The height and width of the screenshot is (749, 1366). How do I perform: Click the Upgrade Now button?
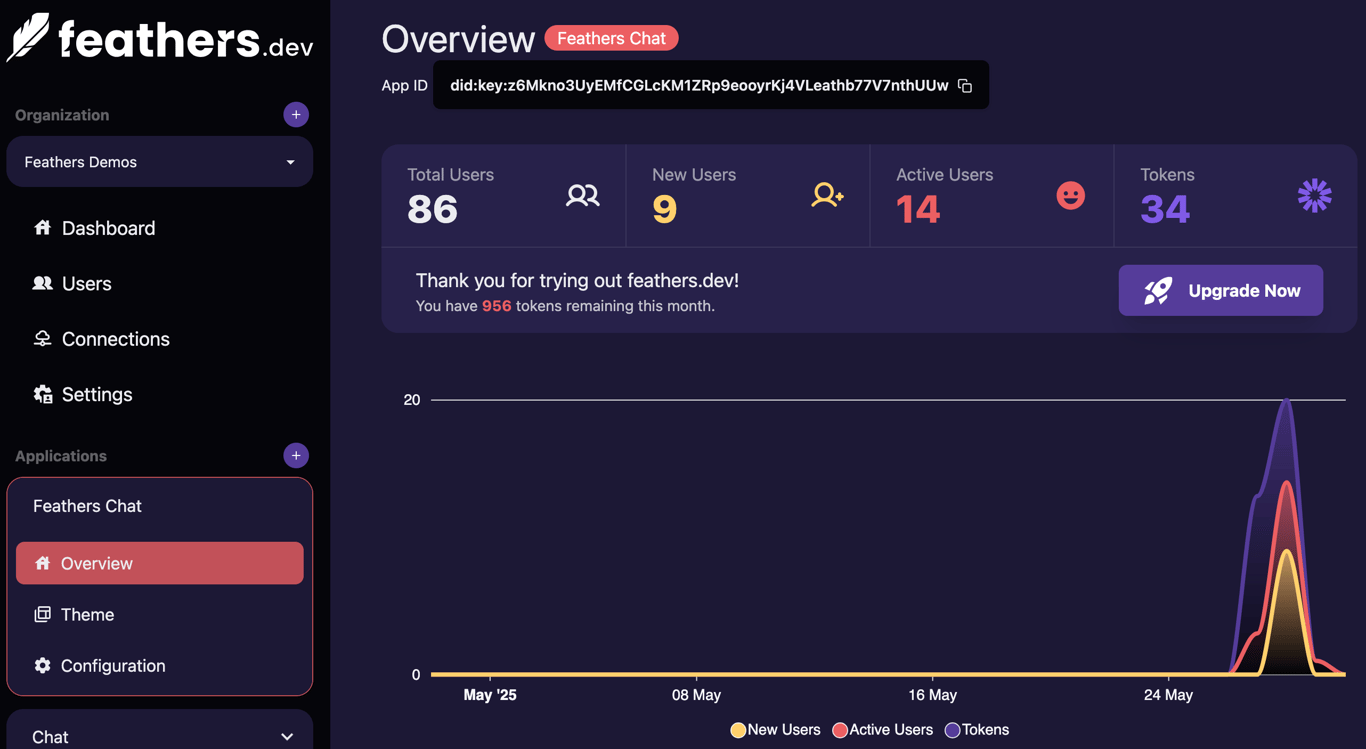(x=1221, y=290)
